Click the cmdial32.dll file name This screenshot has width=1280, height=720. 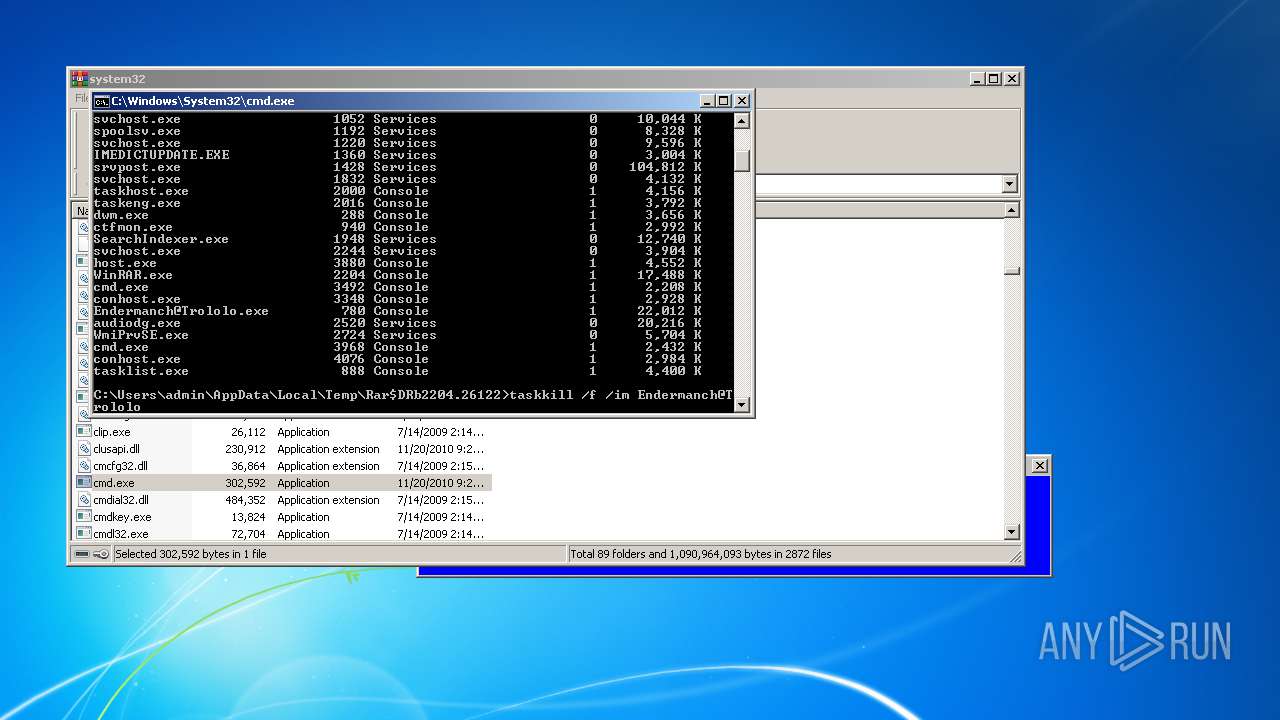121,500
